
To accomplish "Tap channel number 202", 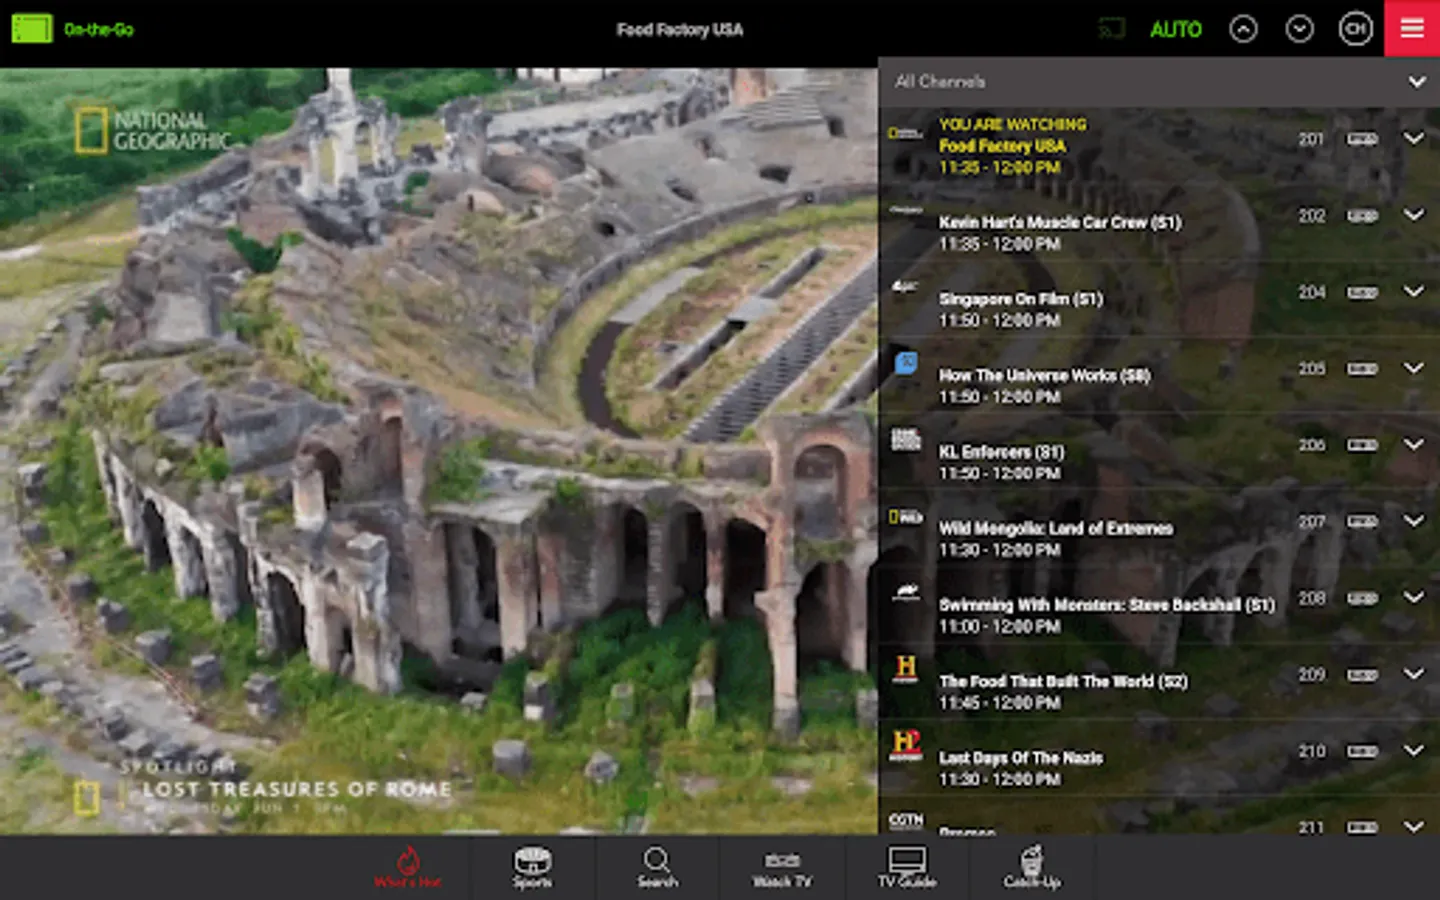I will (1312, 216).
